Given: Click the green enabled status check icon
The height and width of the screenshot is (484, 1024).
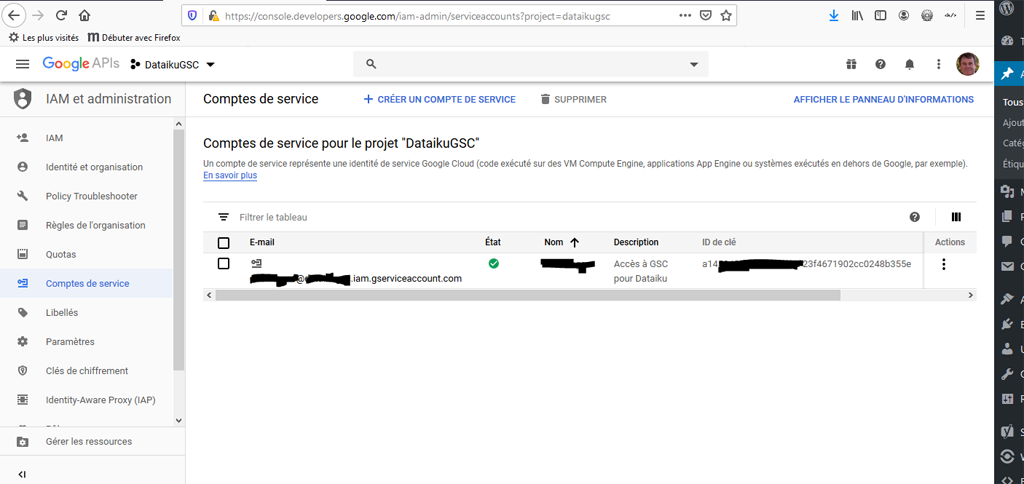Looking at the screenshot, I should [494, 264].
